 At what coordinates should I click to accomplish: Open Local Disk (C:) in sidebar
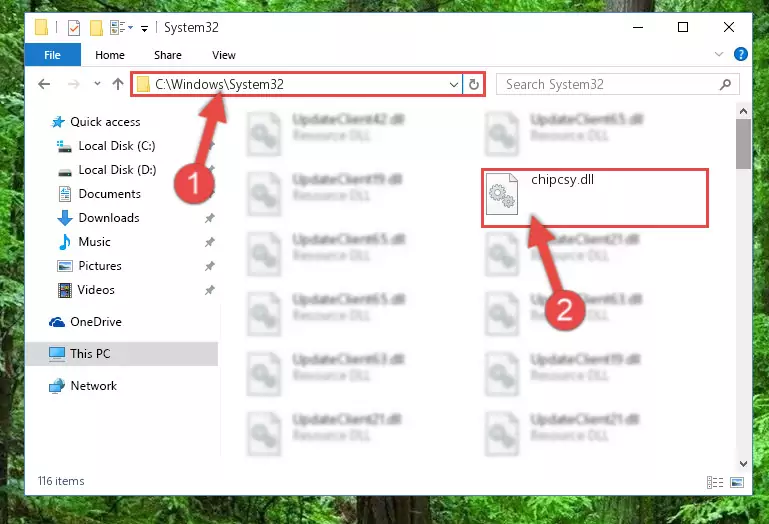[x=117, y=146]
